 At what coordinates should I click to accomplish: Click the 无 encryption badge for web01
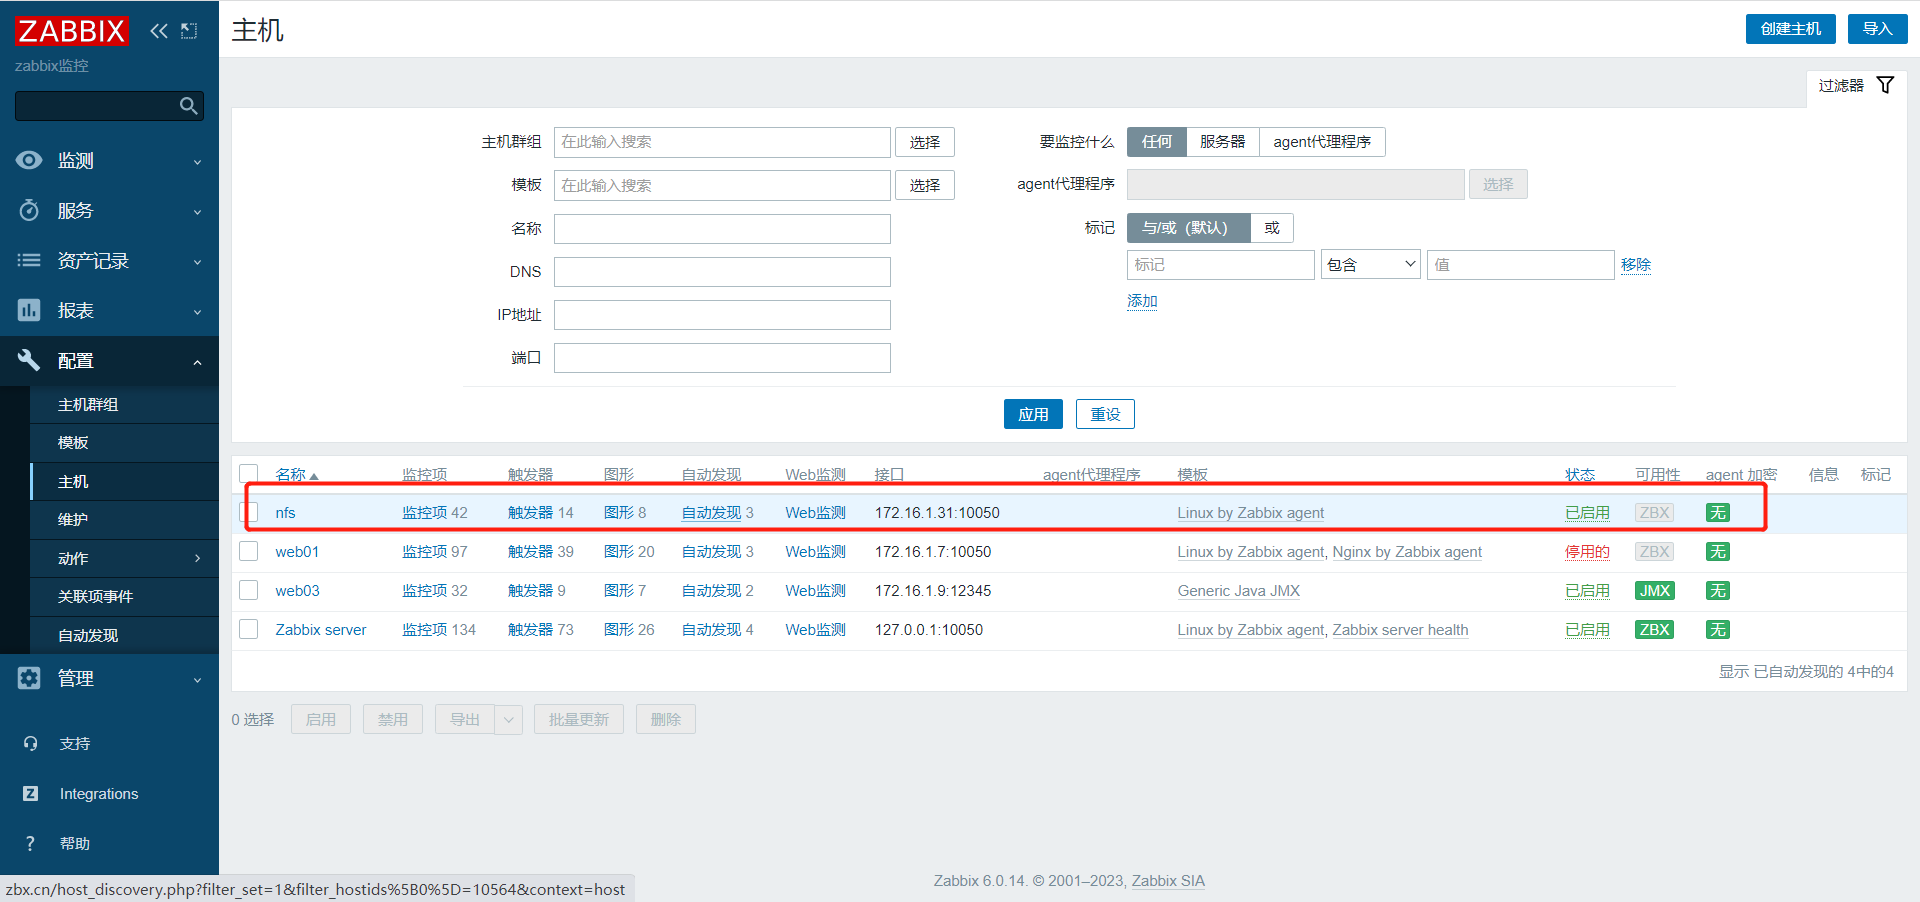click(1717, 552)
